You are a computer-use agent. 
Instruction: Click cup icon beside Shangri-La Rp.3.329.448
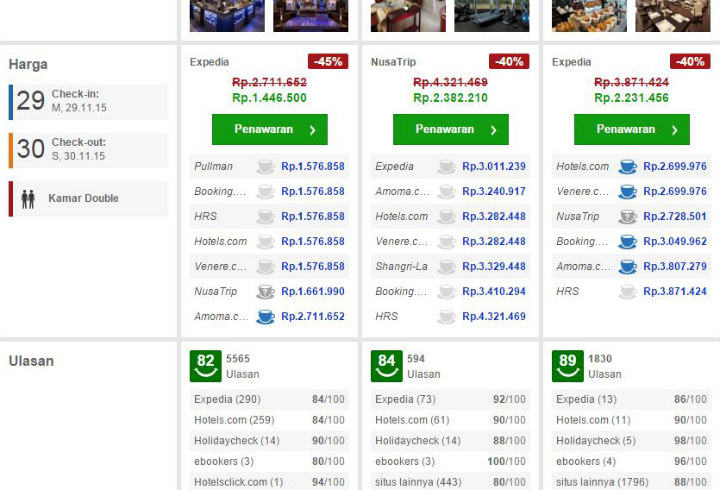[446, 266]
